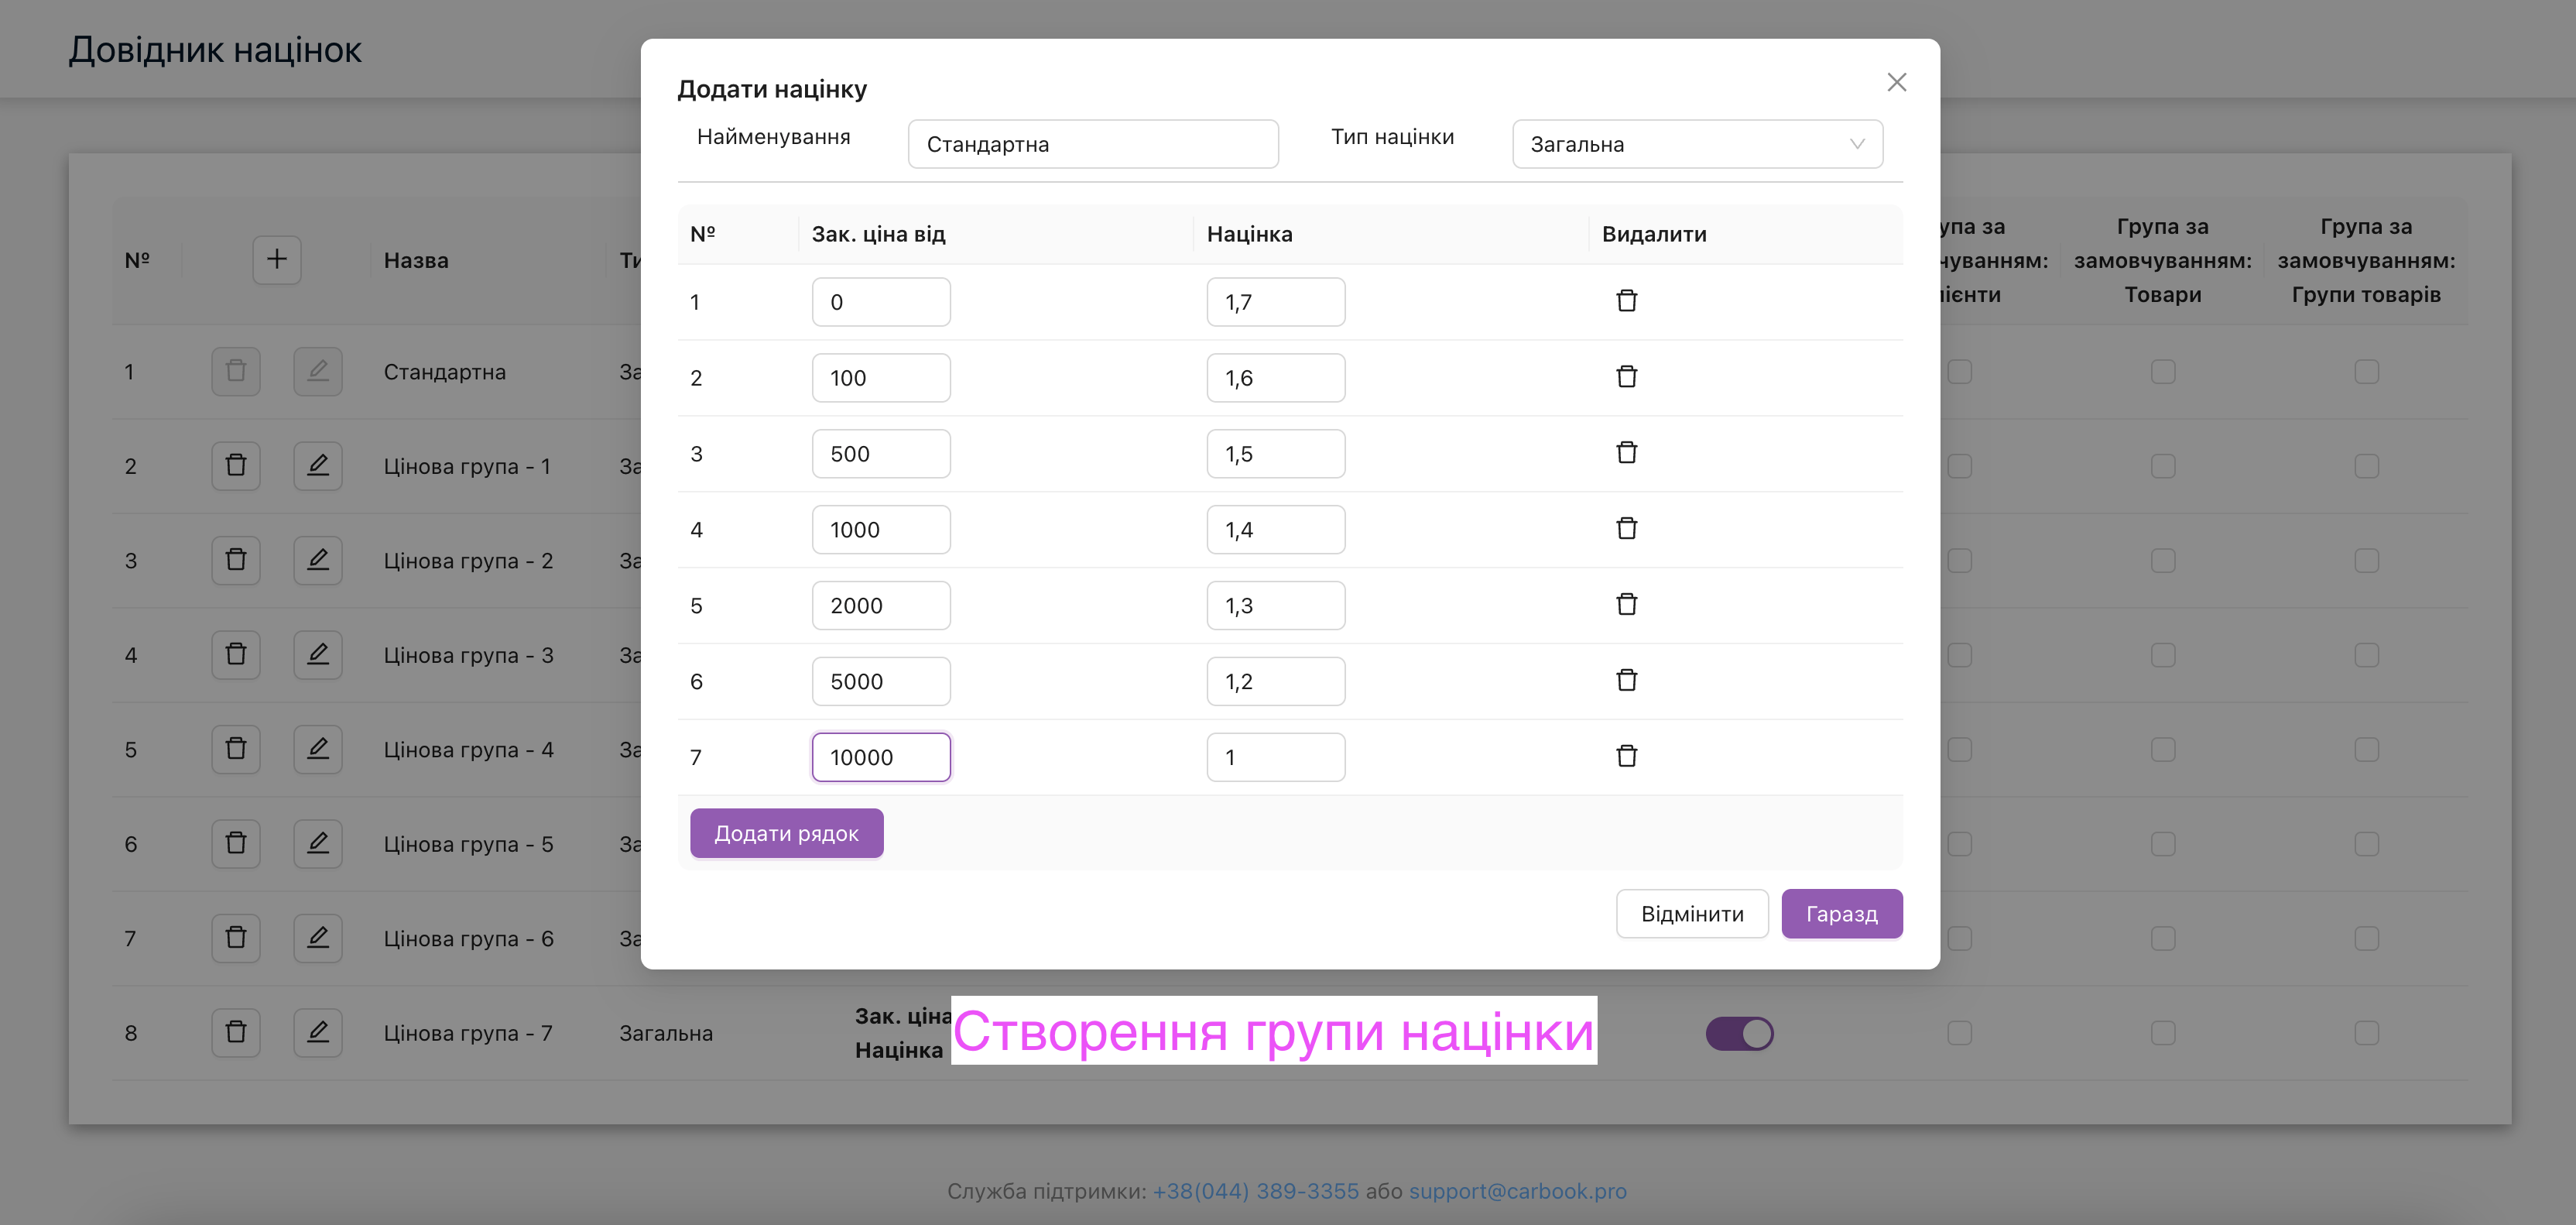The width and height of the screenshot is (2576, 1225).
Task: Click the Найменування field with Стандартна
Action: click(x=1092, y=144)
